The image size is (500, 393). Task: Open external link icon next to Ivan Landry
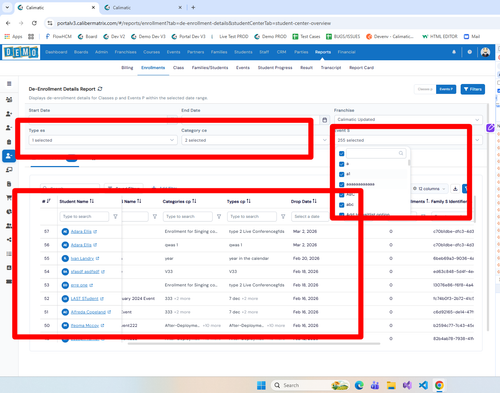tap(97, 258)
